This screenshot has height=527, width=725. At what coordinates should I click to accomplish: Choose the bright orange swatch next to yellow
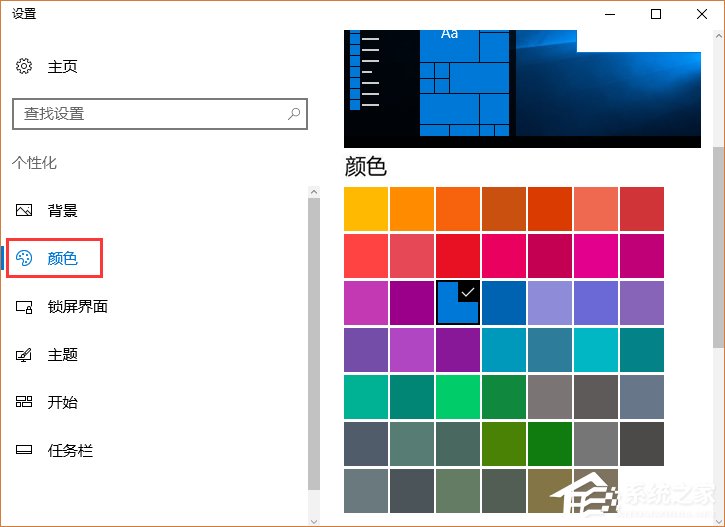tap(412, 209)
